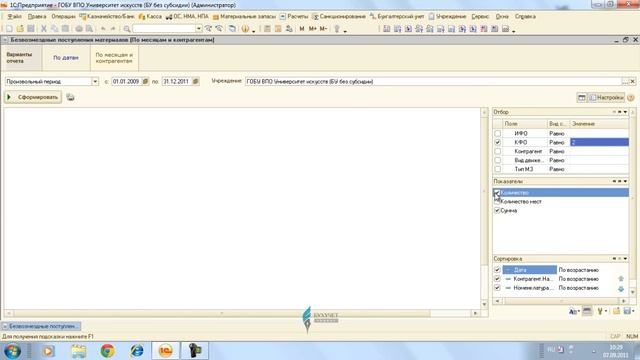This screenshot has height=360, width=640.
Task: Open the Файл menu
Action: coord(14,17)
